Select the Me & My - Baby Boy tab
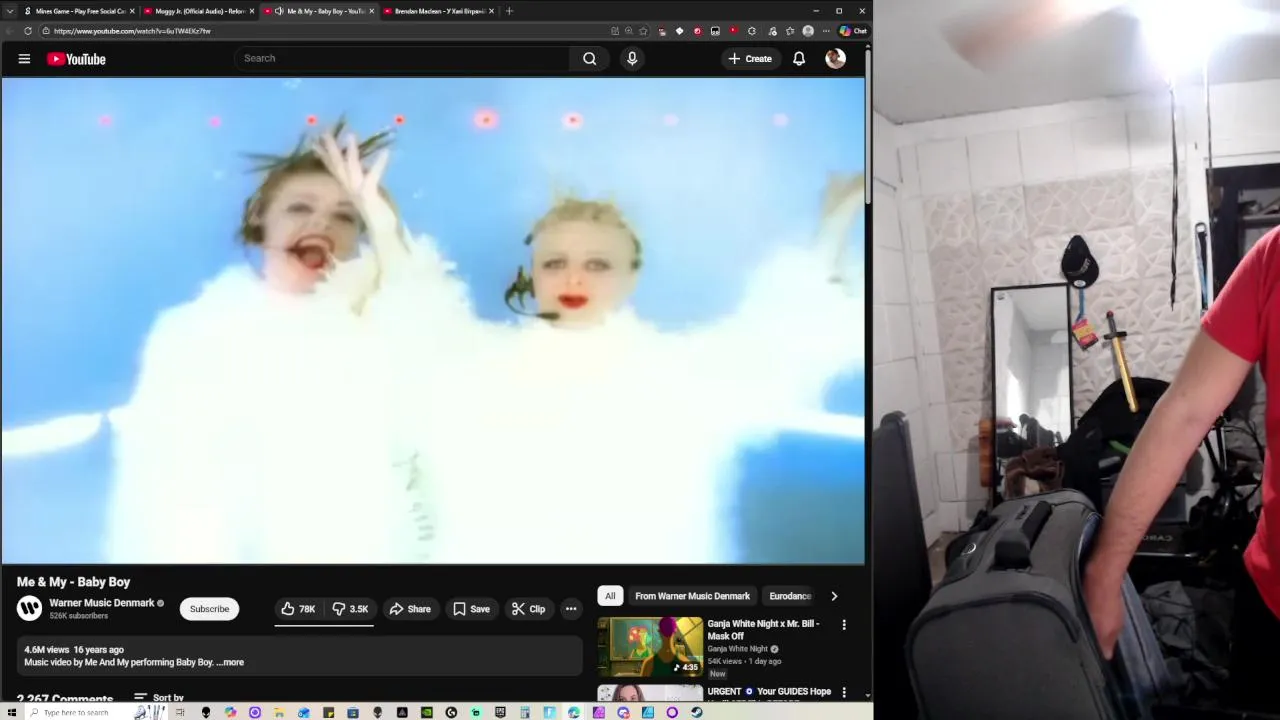This screenshot has height=720, width=1280. tap(320, 11)
